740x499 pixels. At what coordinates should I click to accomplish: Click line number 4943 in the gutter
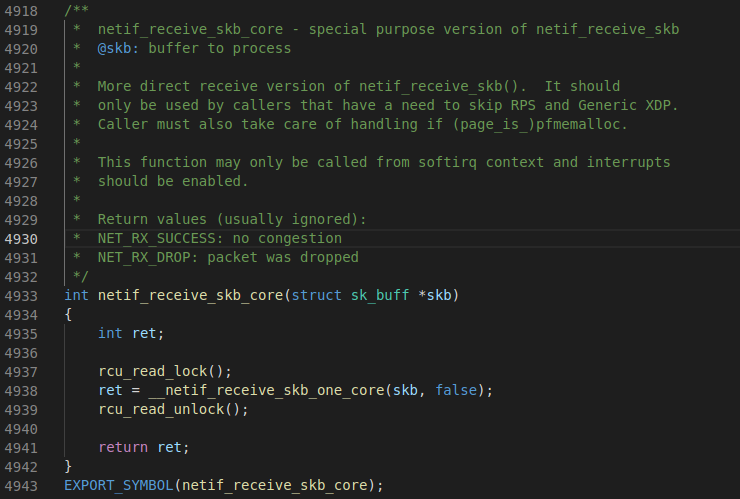pos(21,485)
